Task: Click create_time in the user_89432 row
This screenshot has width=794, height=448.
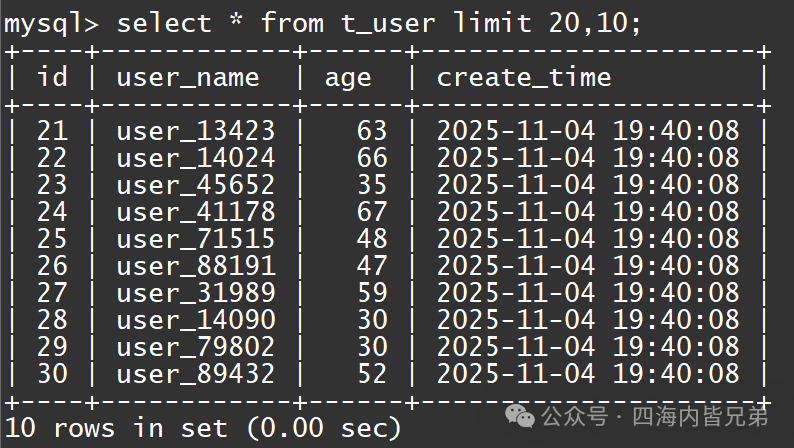Action: 588,374
